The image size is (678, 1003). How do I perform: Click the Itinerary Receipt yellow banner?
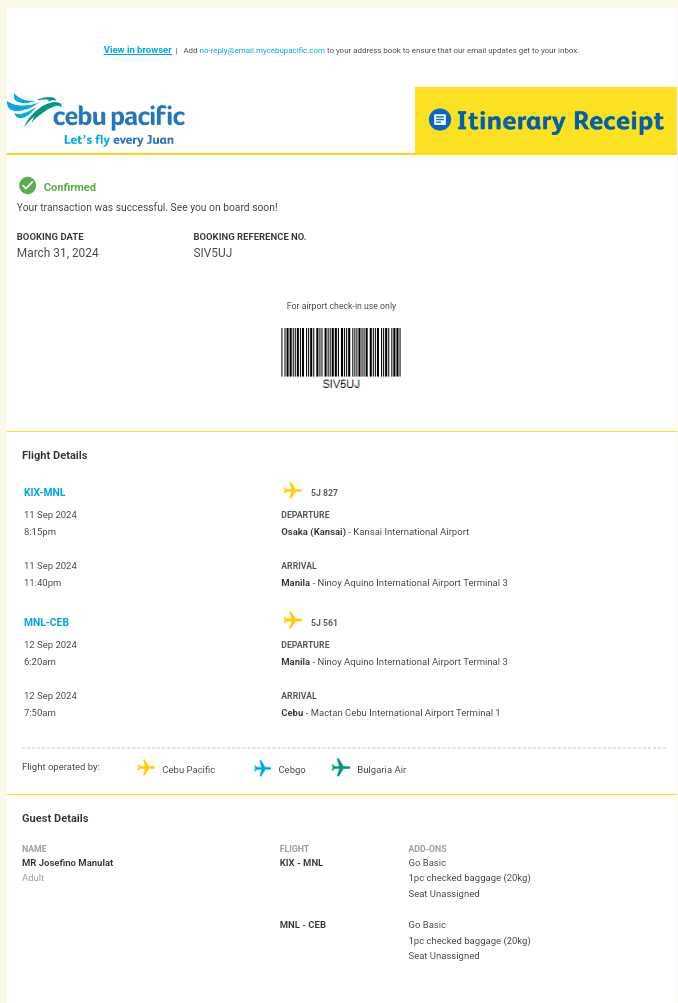tap(546, 121)
